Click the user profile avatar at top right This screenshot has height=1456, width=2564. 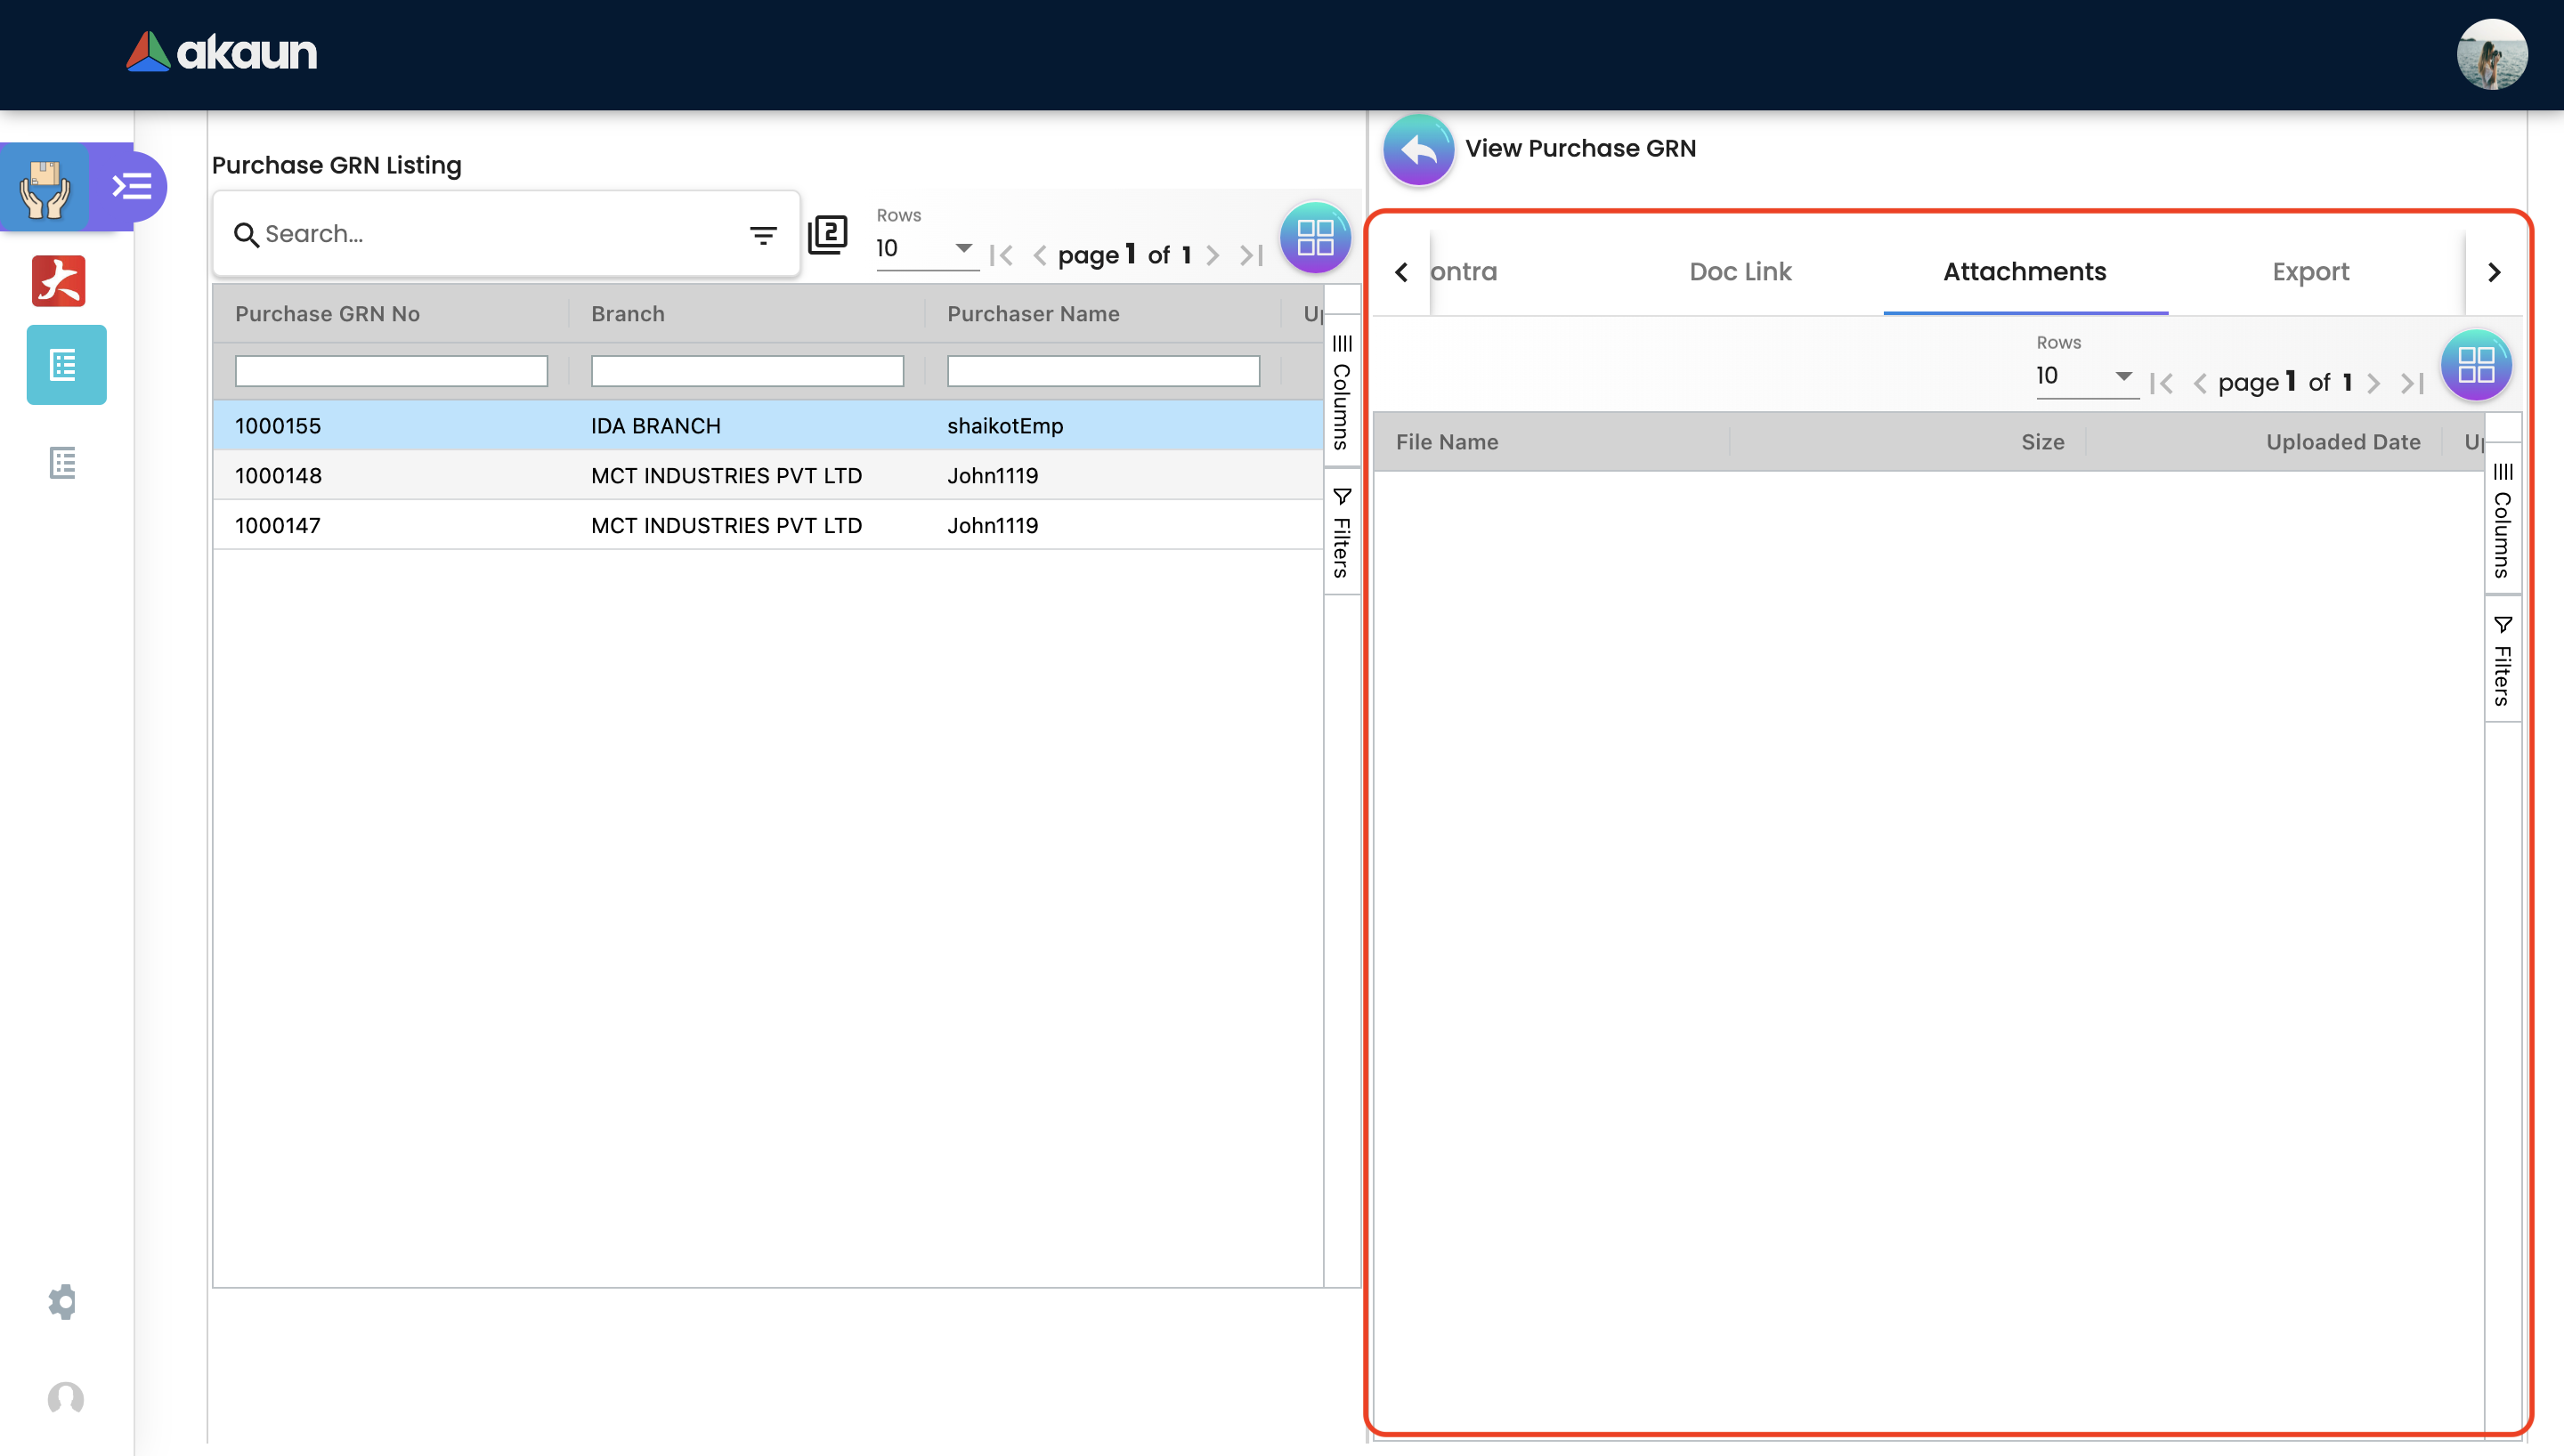(2491, 55)
